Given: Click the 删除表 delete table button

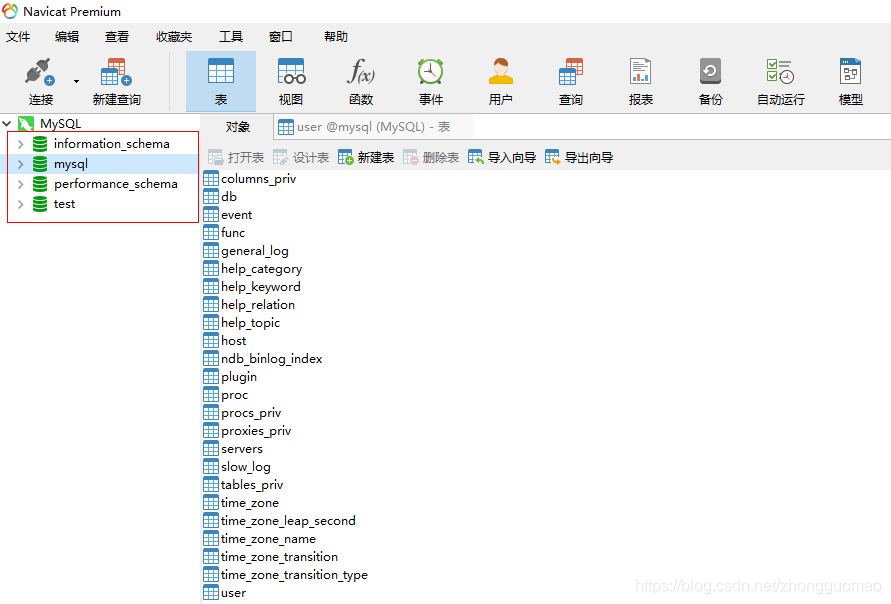Looking at the screenshot, I should (x=431, y=157).
